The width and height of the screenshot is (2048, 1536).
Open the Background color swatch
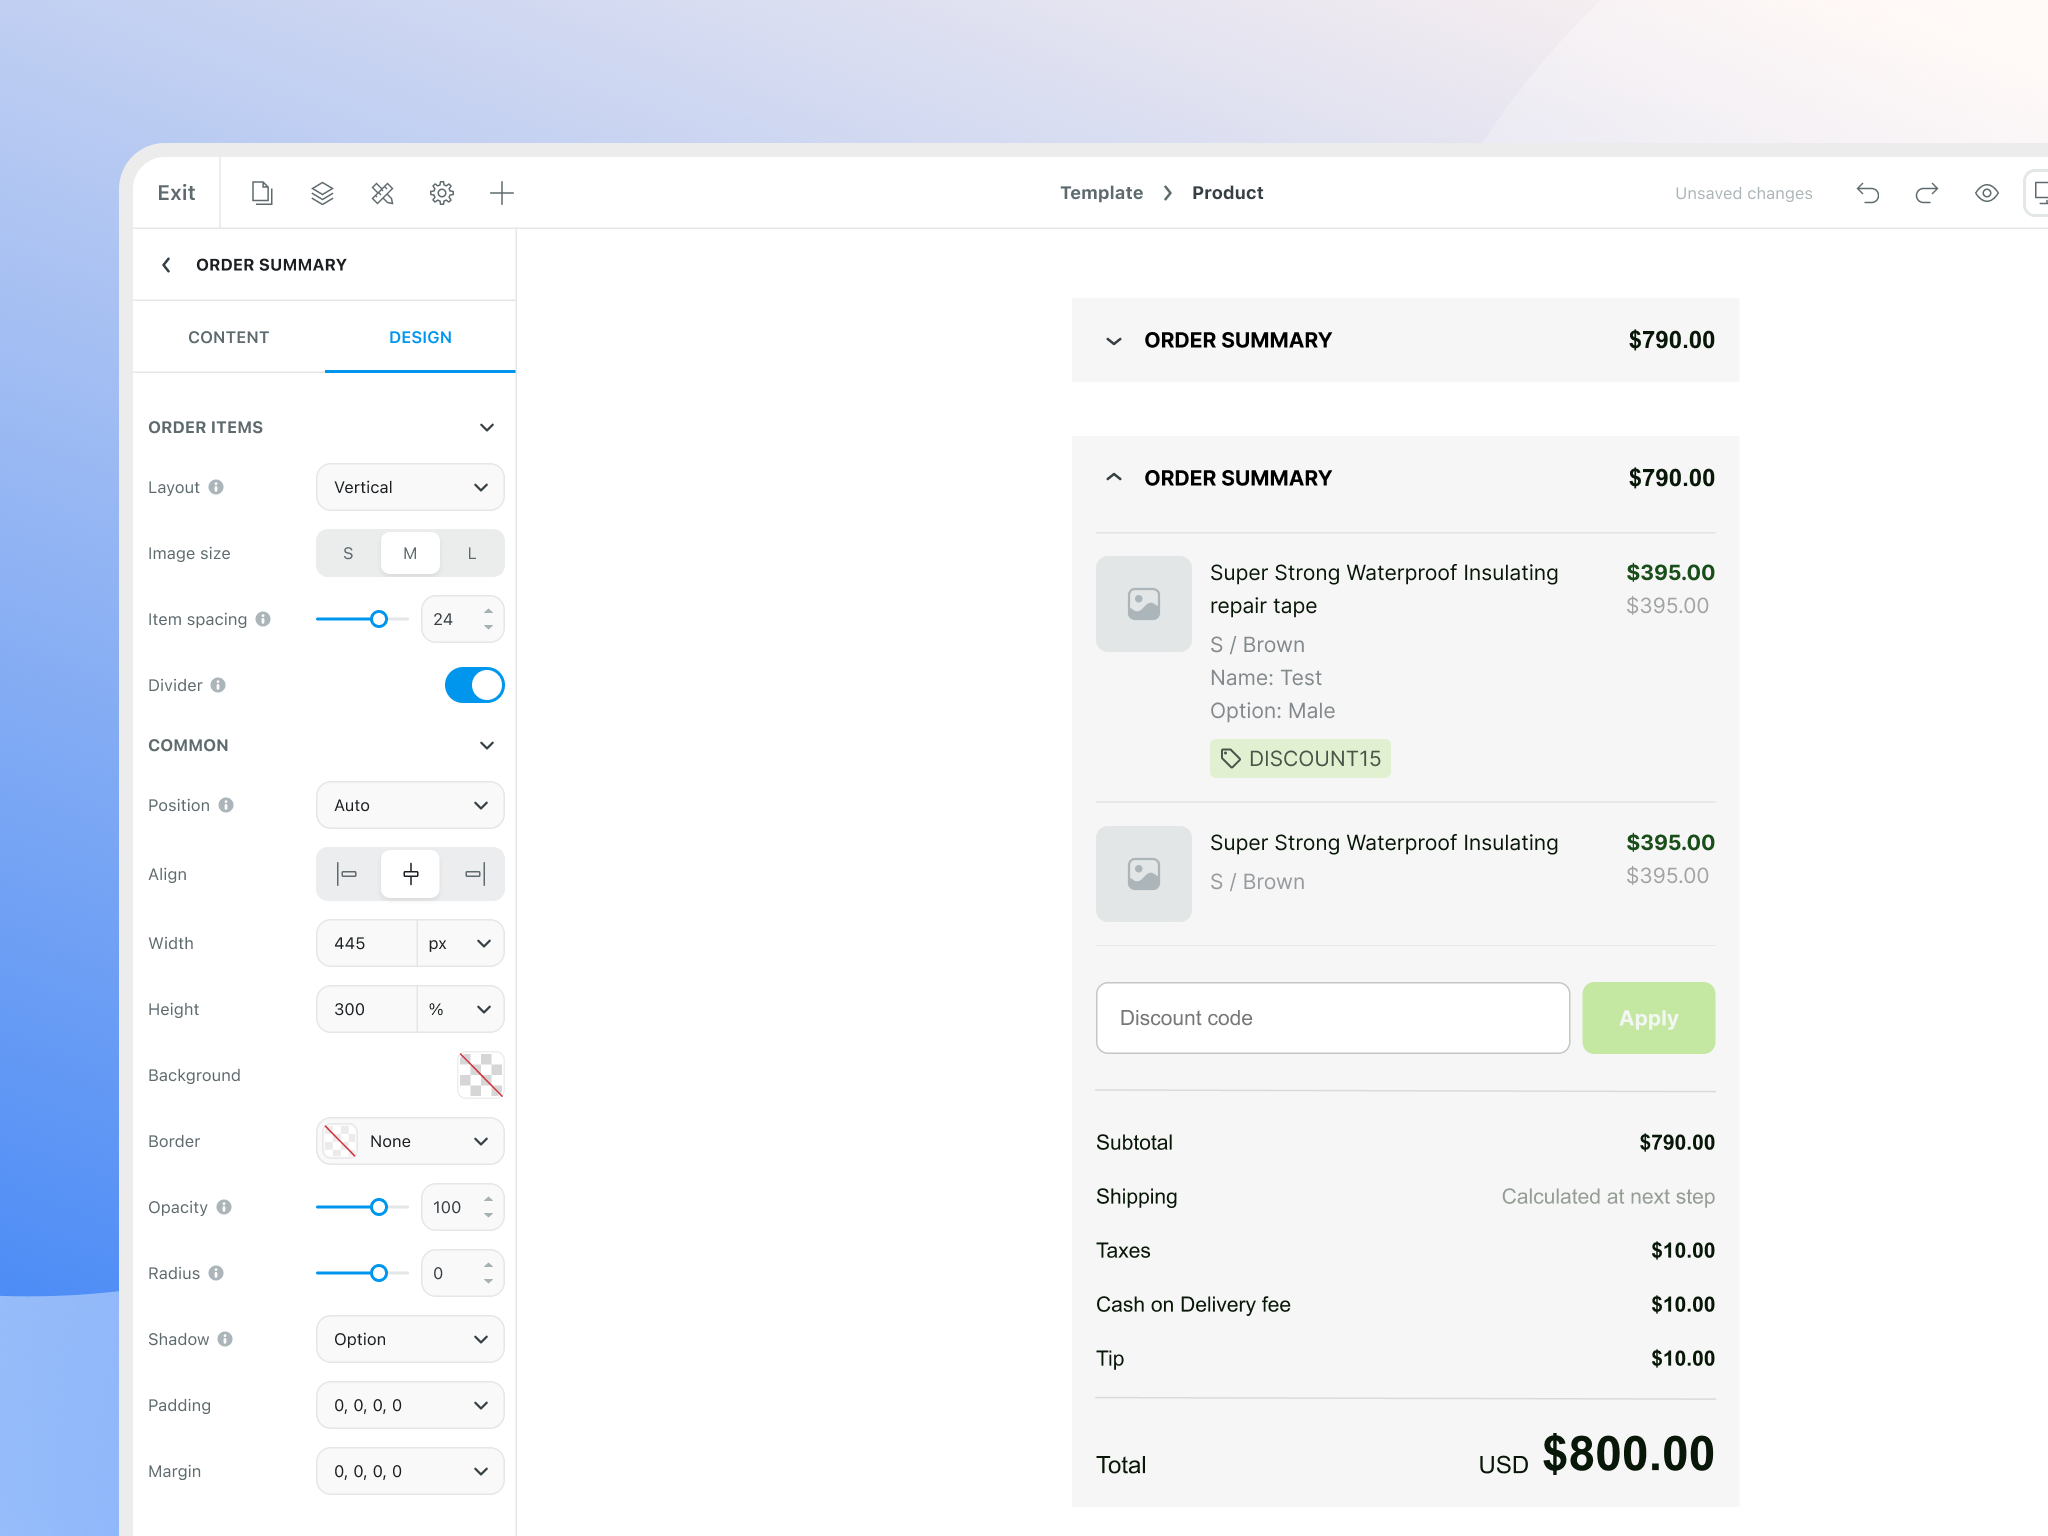pyautogui.click(x=481, y=1075)
